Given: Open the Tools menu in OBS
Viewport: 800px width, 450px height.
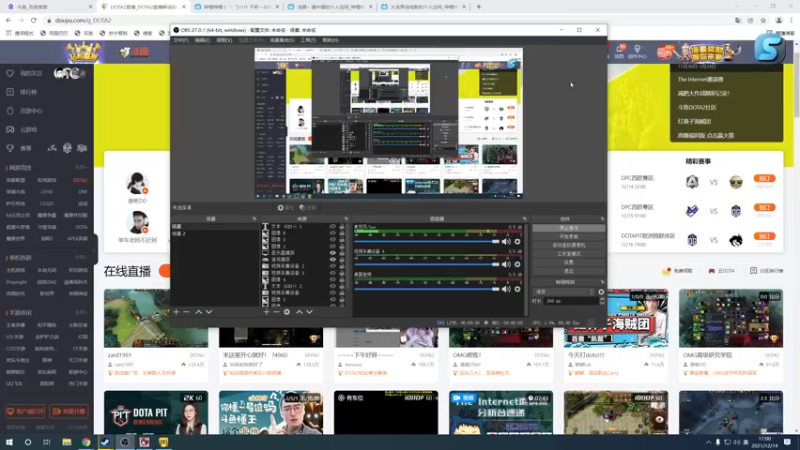Looking at the screenshot, I should point(308,40).
